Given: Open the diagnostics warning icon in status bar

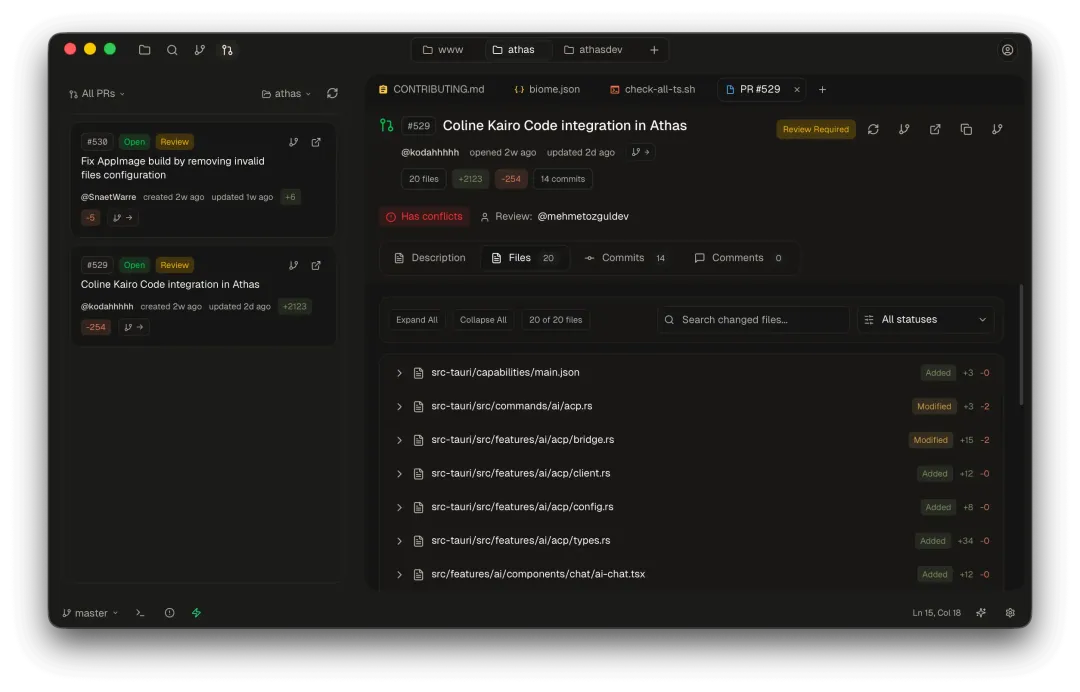Looking at the screenshot, I should [169, 613].
